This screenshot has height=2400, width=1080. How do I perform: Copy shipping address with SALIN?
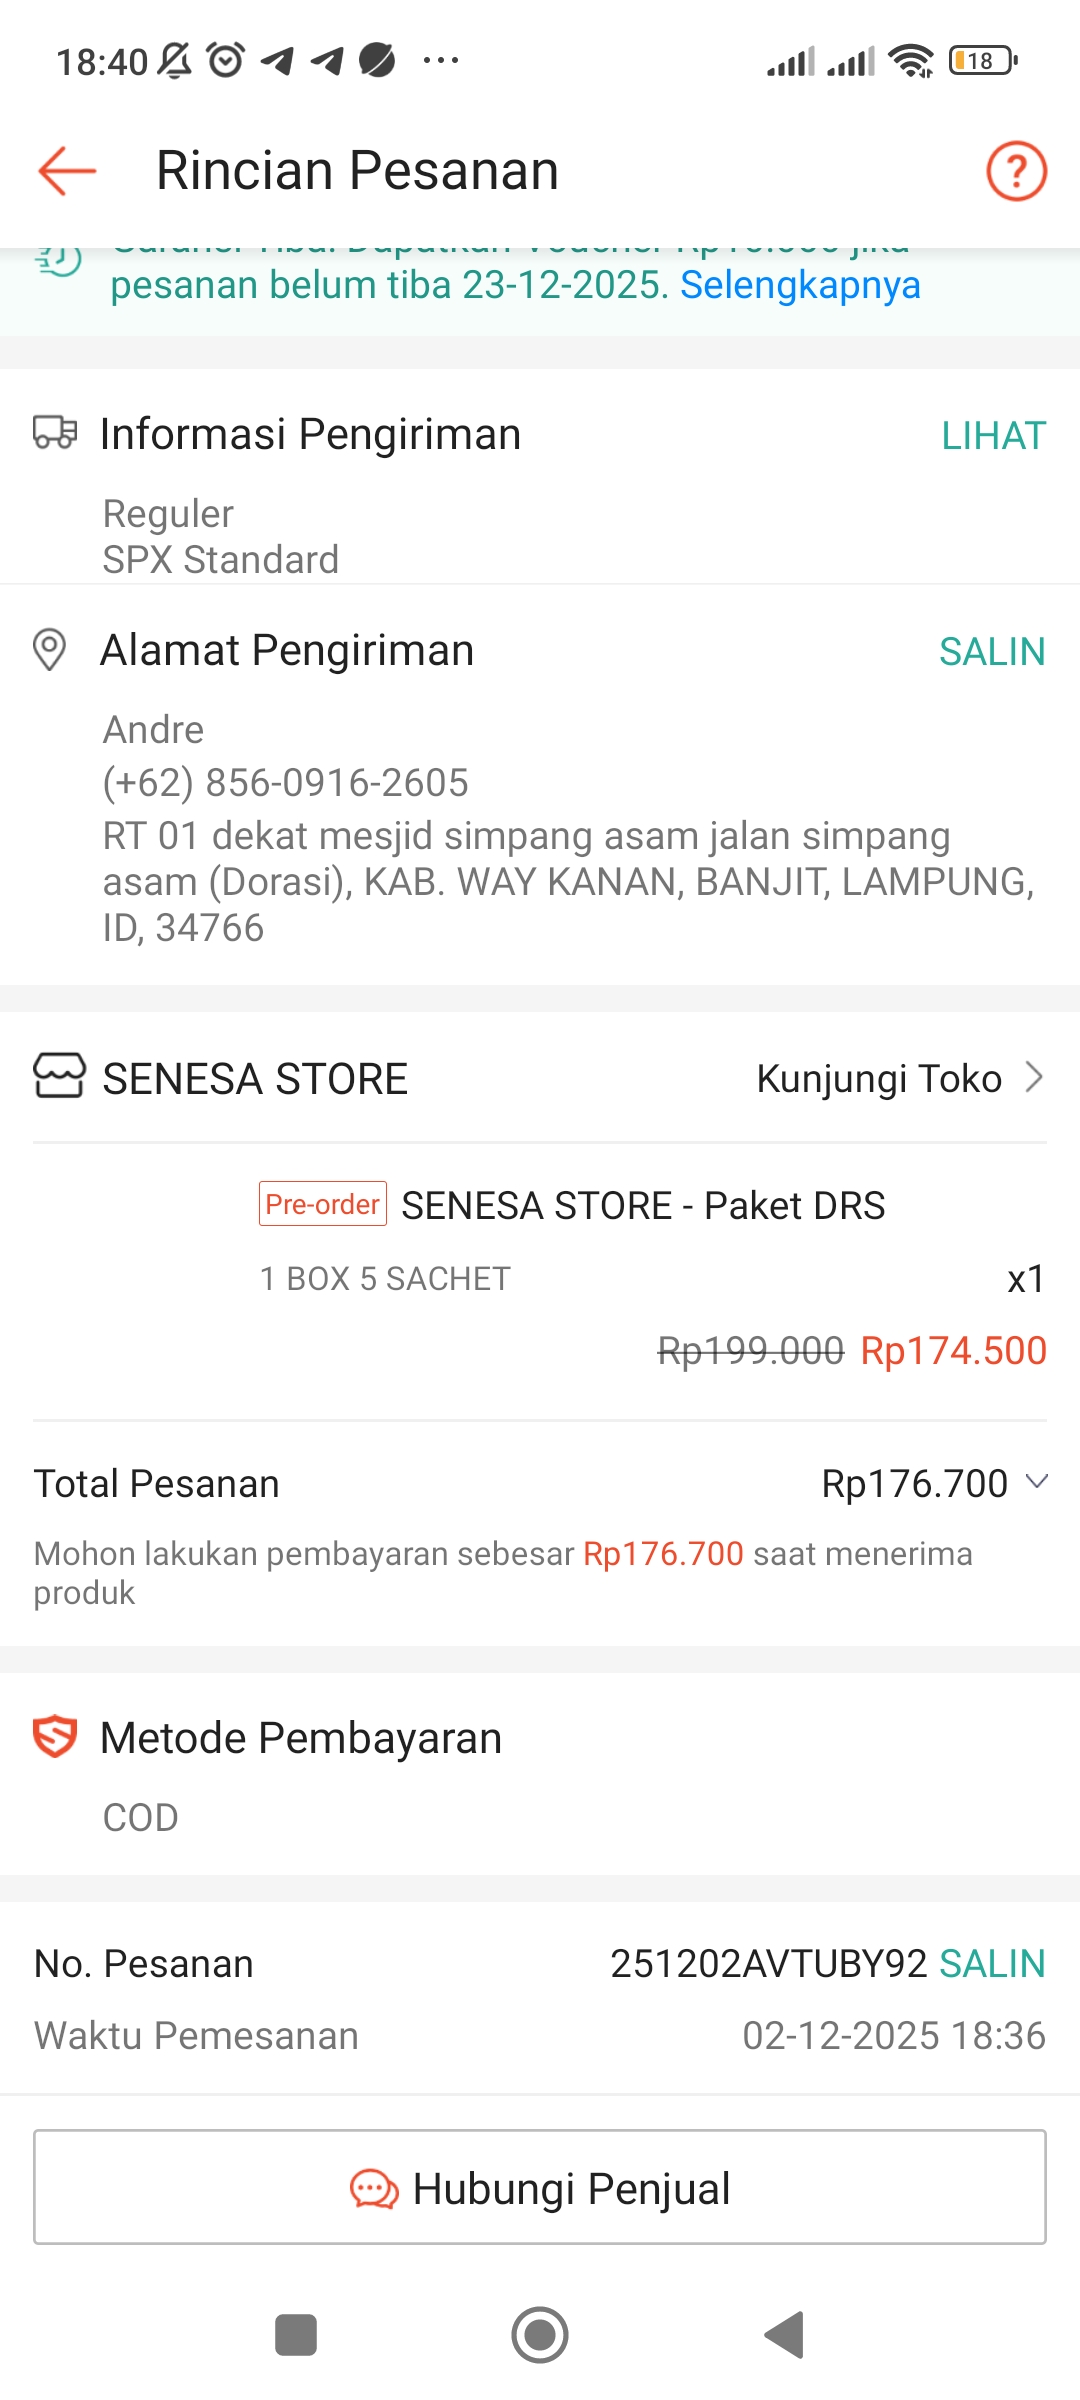pos(992,652)
